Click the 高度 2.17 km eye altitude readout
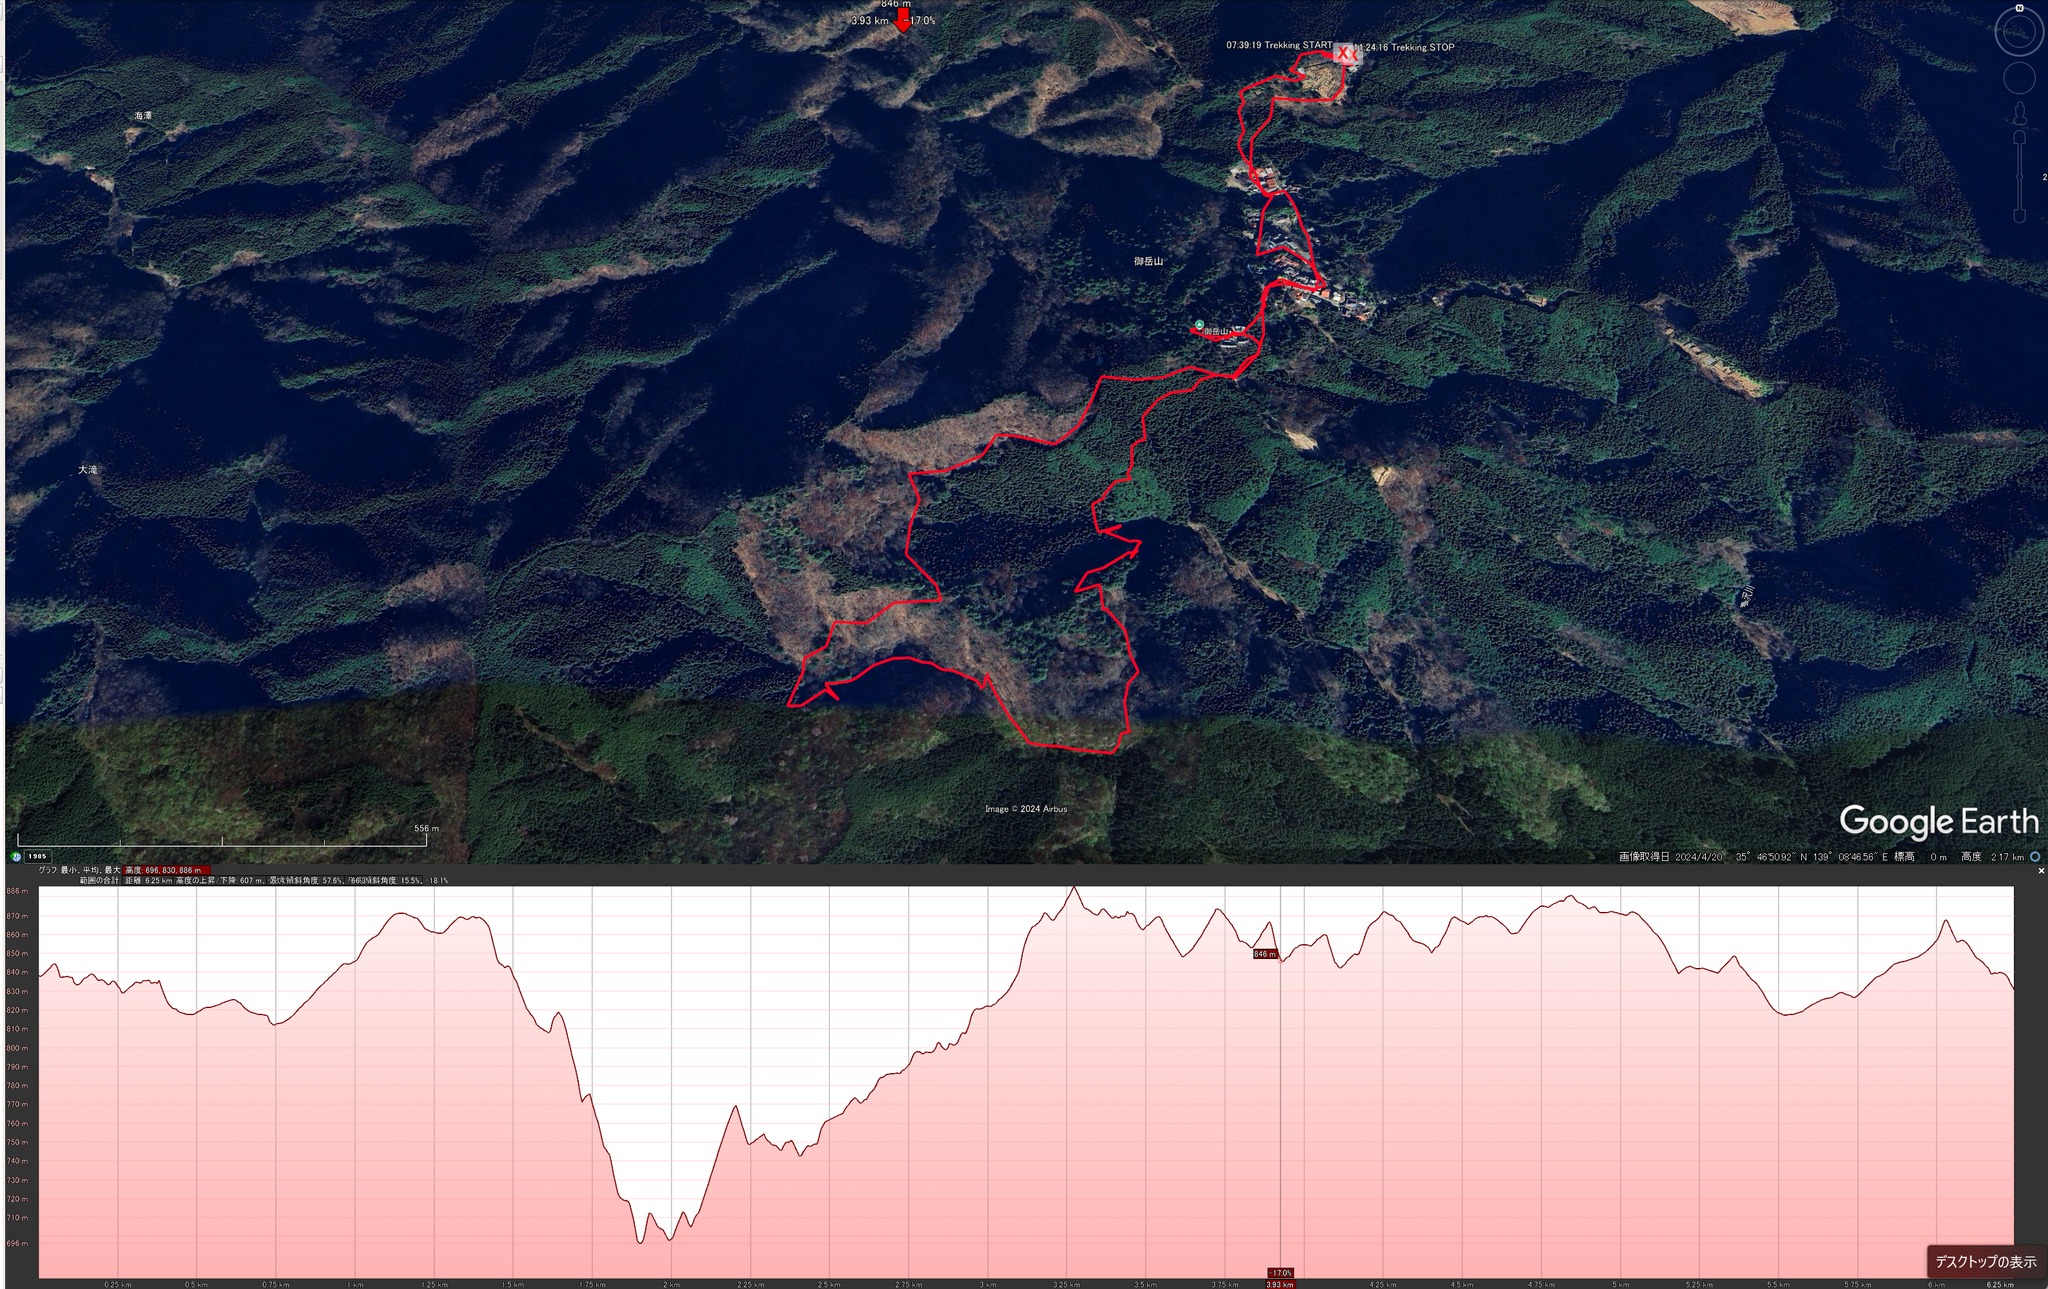The width and height of the screenshot is (2048, 1289). pyautogui.click(x=1992, y=857)
